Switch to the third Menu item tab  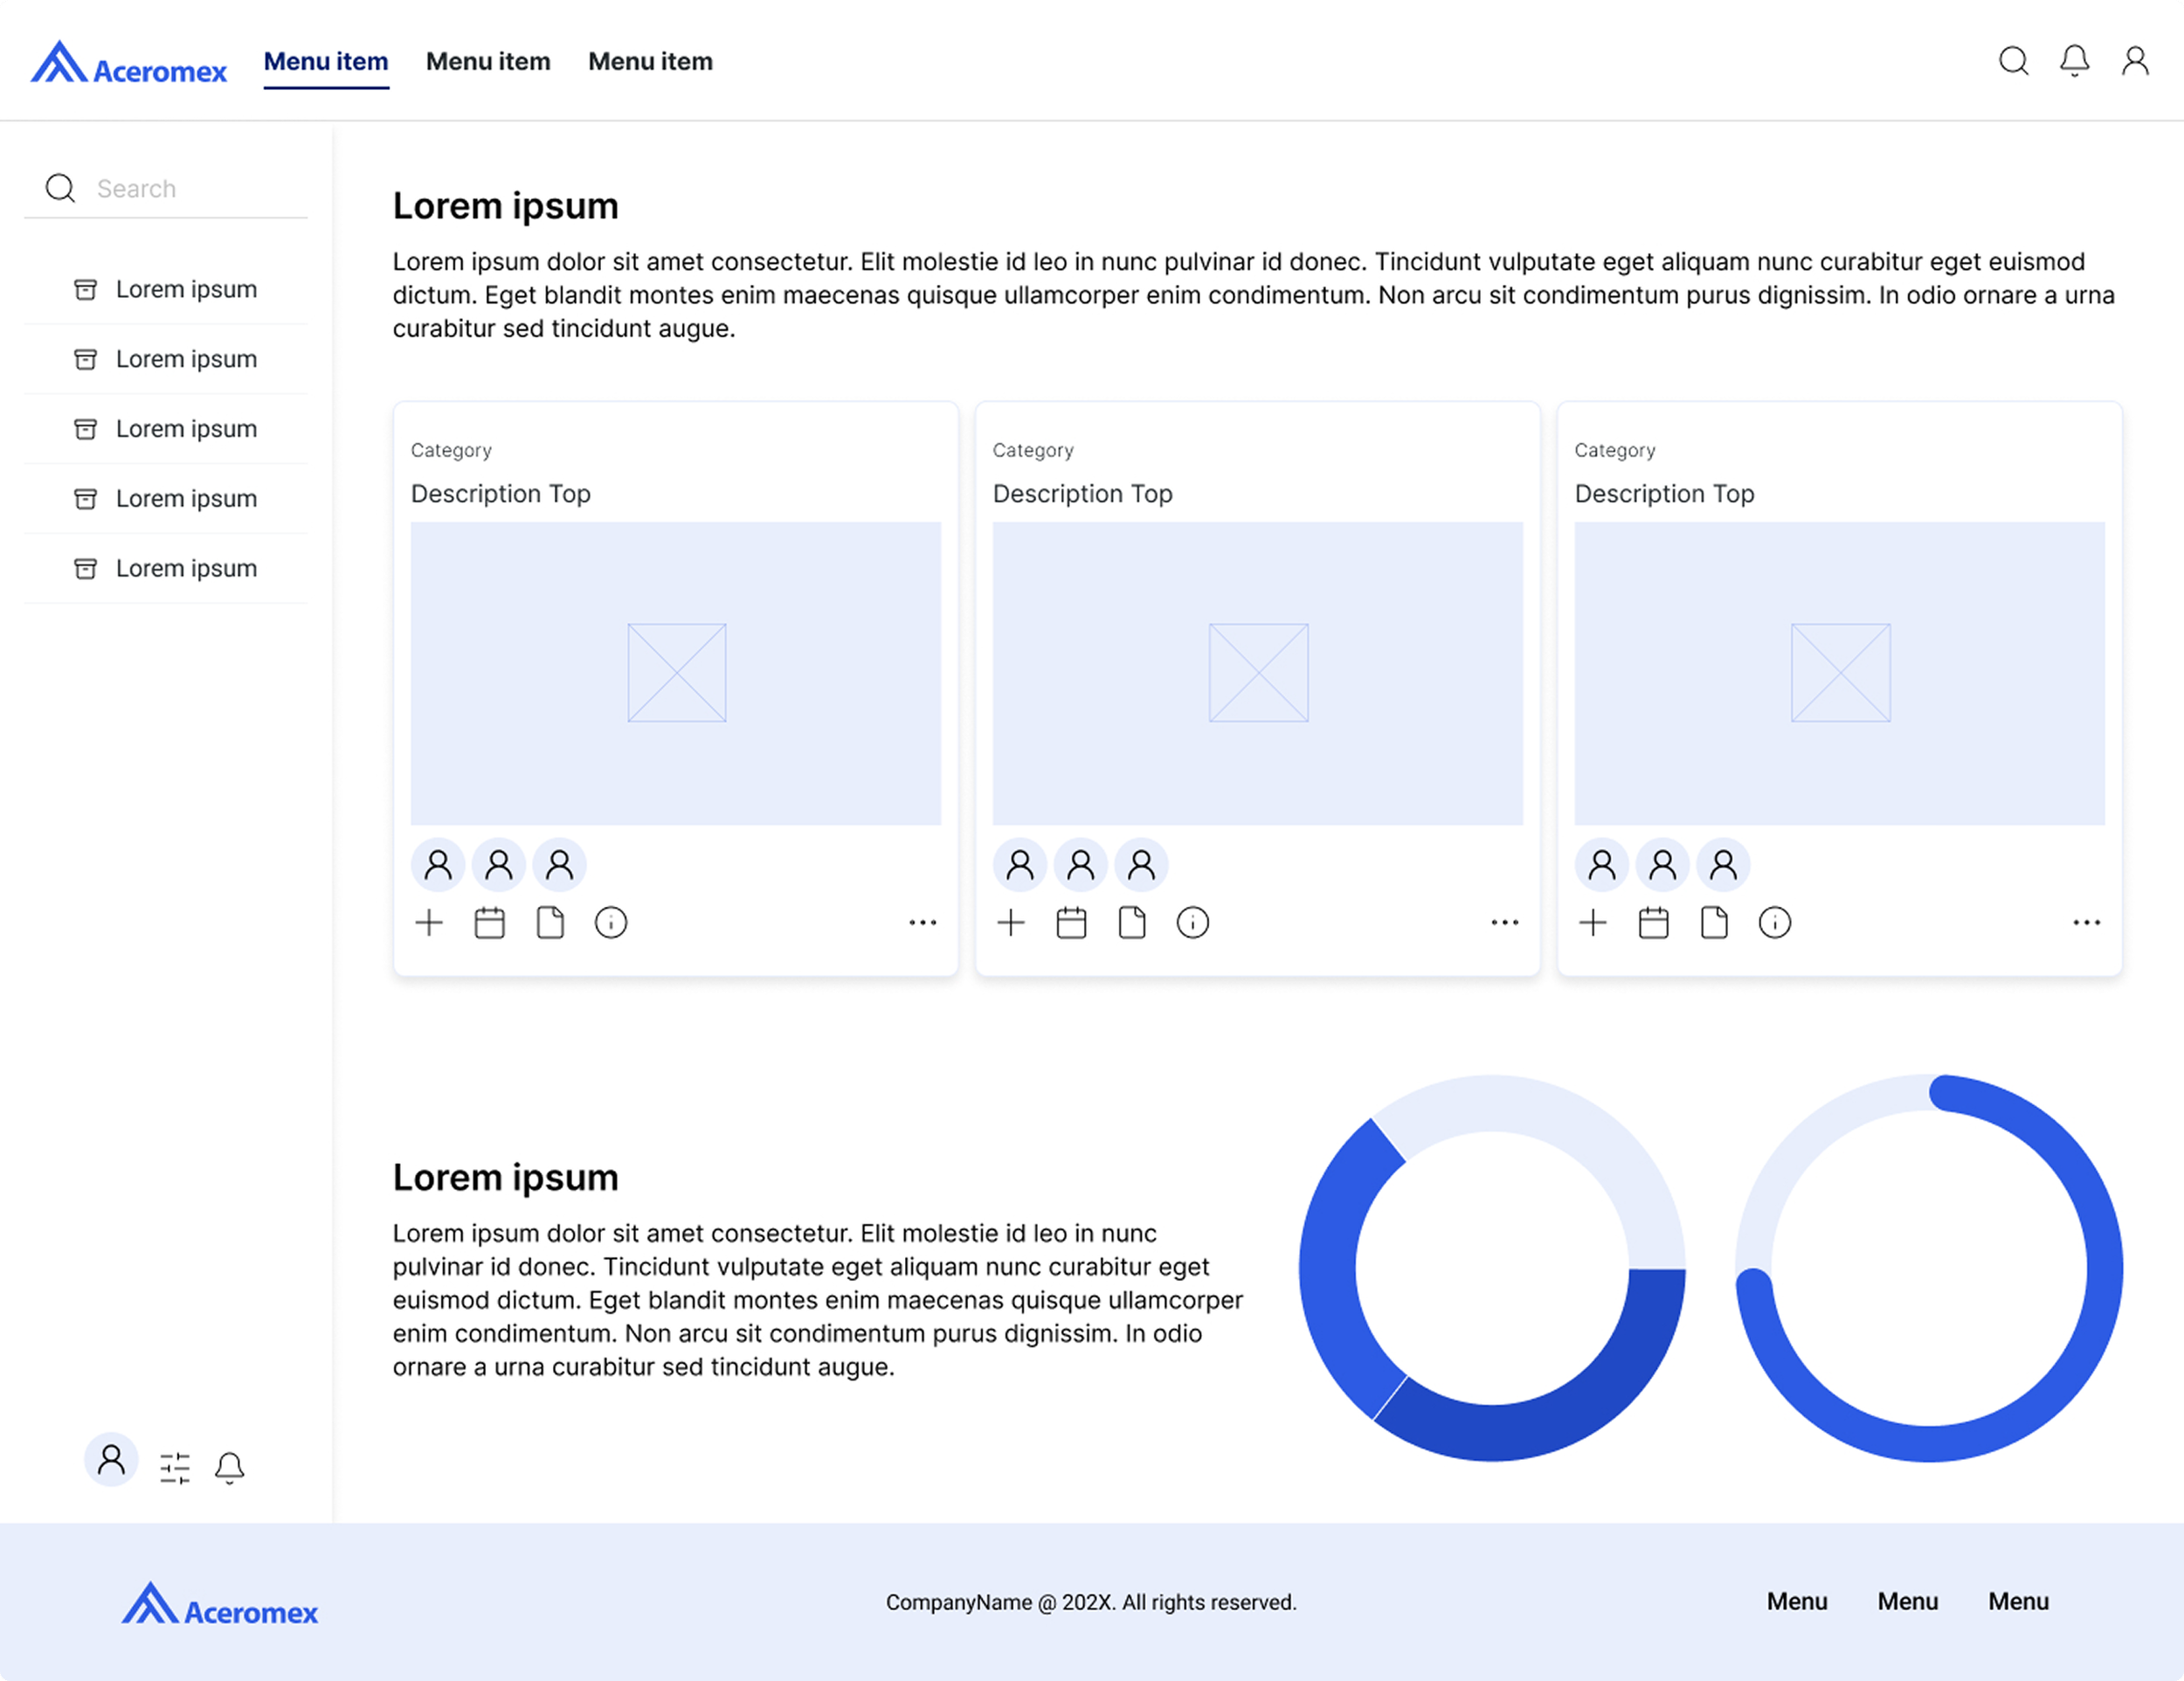coord(650,62)
